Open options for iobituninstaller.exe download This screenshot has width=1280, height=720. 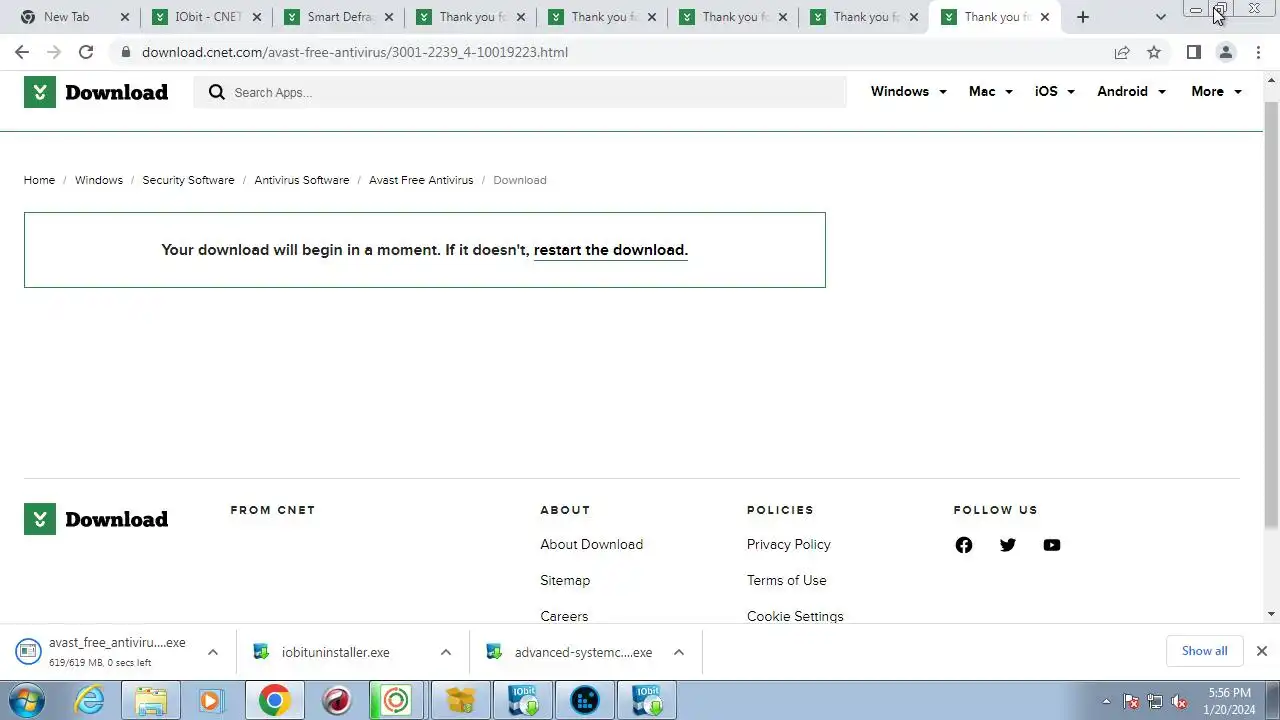pyautogui.click(x=446, y=652)
